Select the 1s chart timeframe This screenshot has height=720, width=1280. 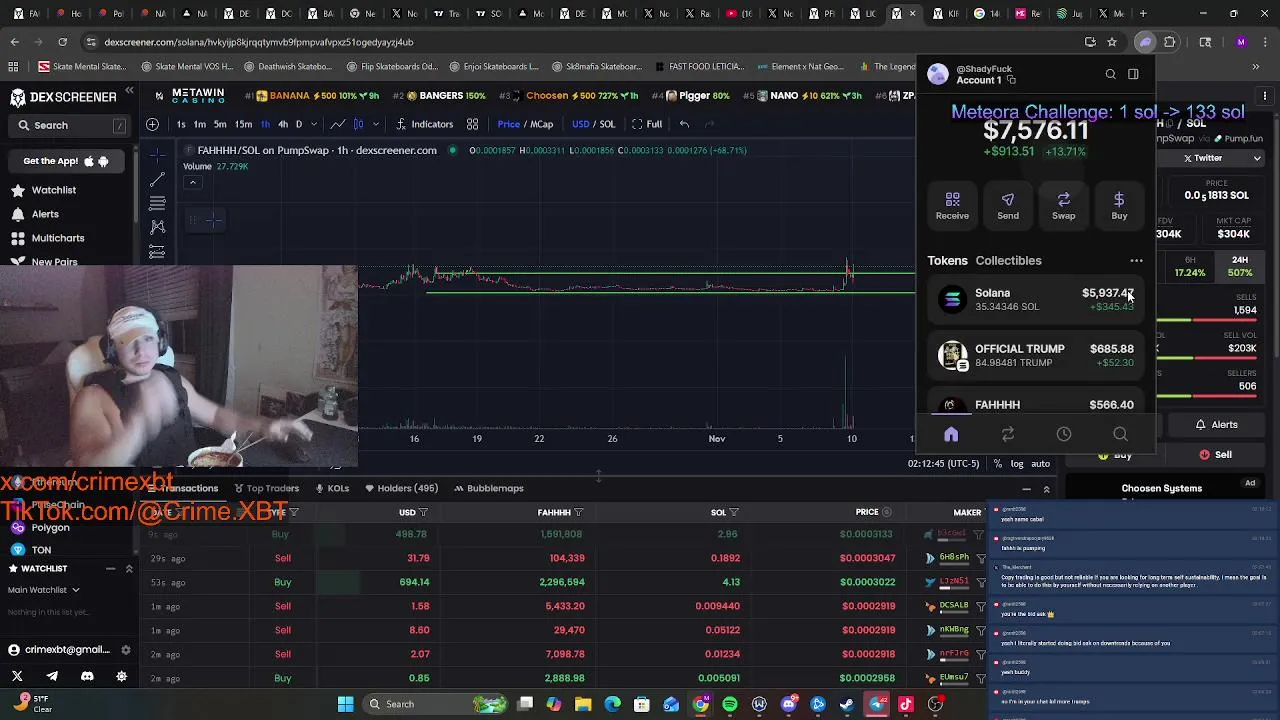tap(181, 124)
